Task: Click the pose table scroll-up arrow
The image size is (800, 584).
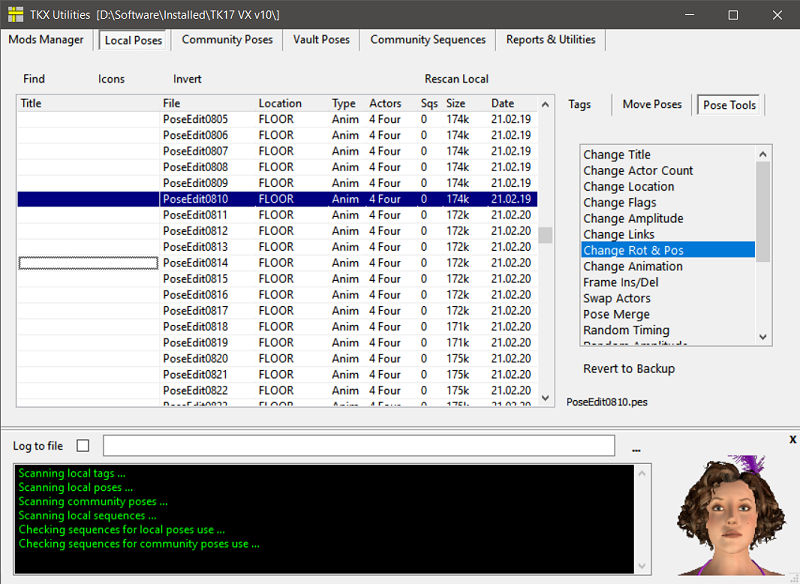Action: tap(545, 105)
